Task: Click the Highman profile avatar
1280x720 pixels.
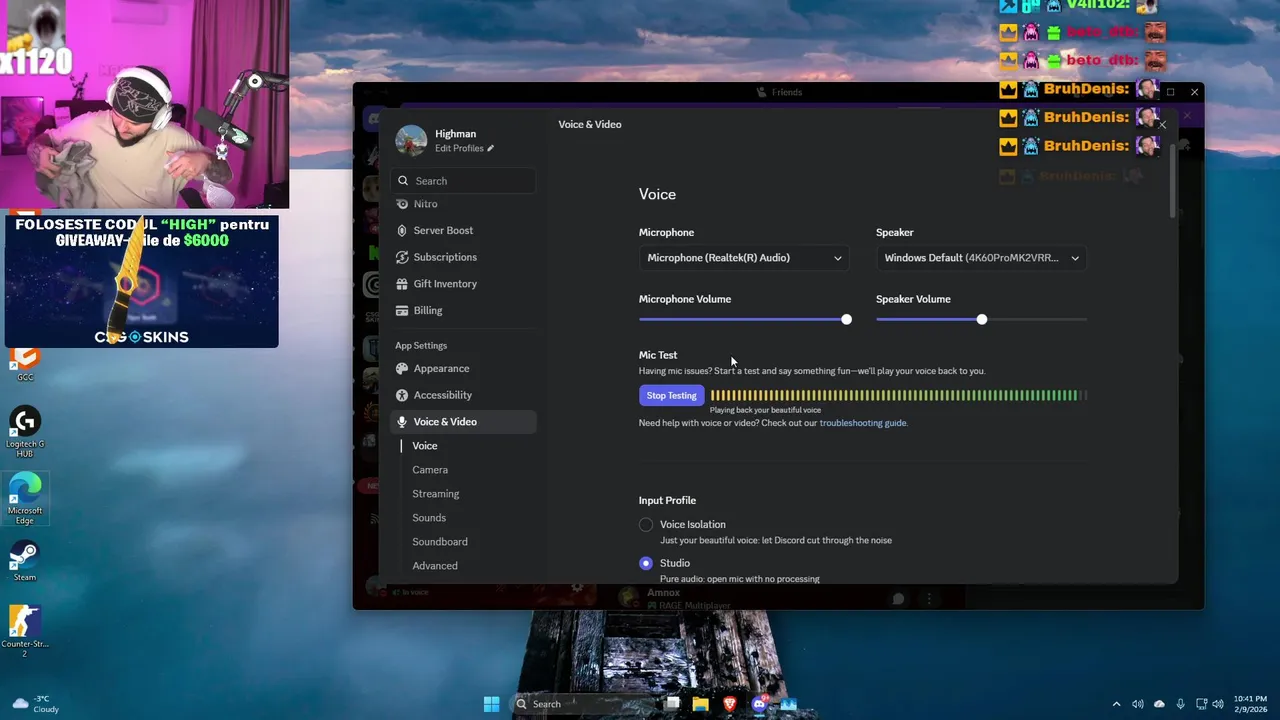Action: [411, 140]
